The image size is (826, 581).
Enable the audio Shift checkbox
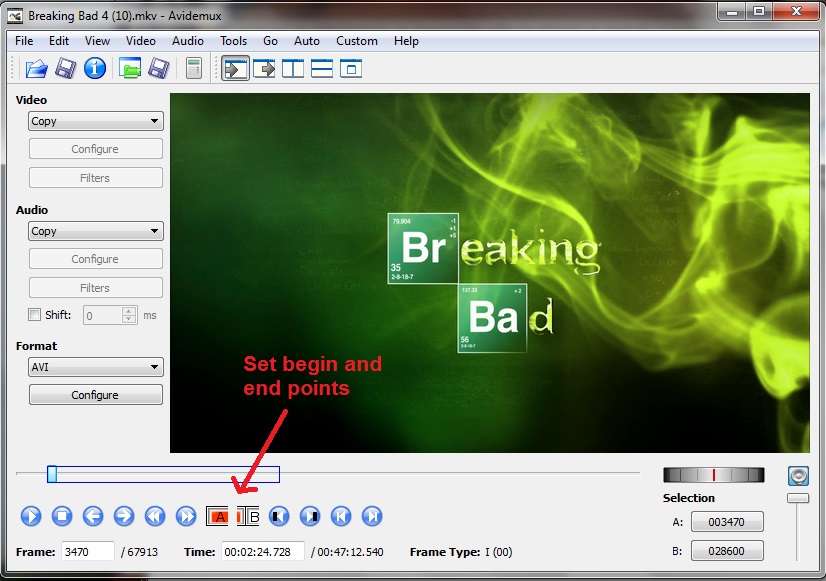tap(34, 315)
